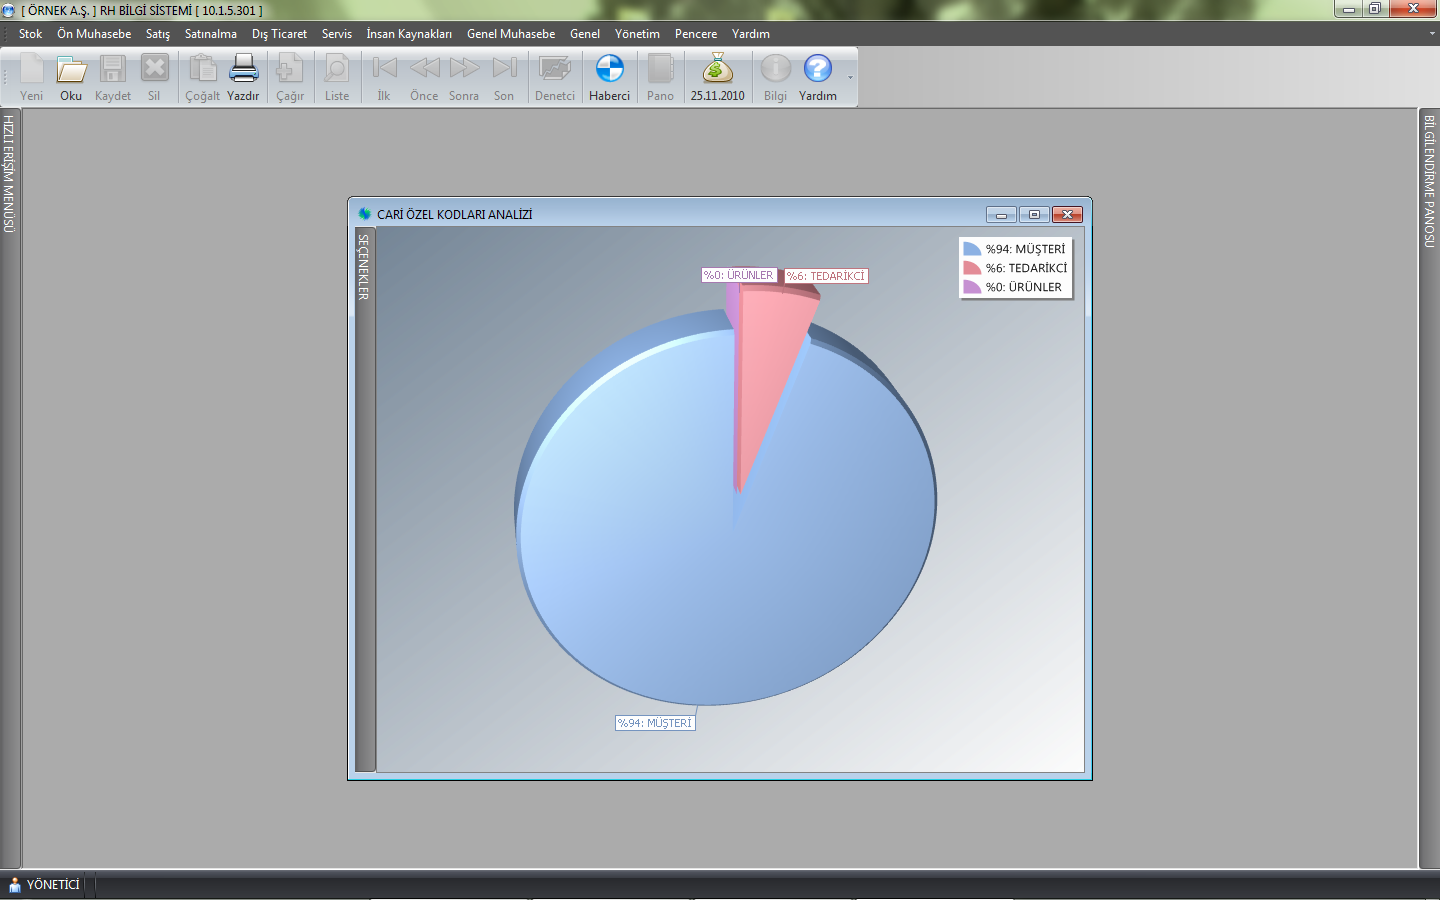Click the Kaydet save disk icon
Image resolution: width=1440 pixels, height=900 pixels.
(x=112, y=70)
